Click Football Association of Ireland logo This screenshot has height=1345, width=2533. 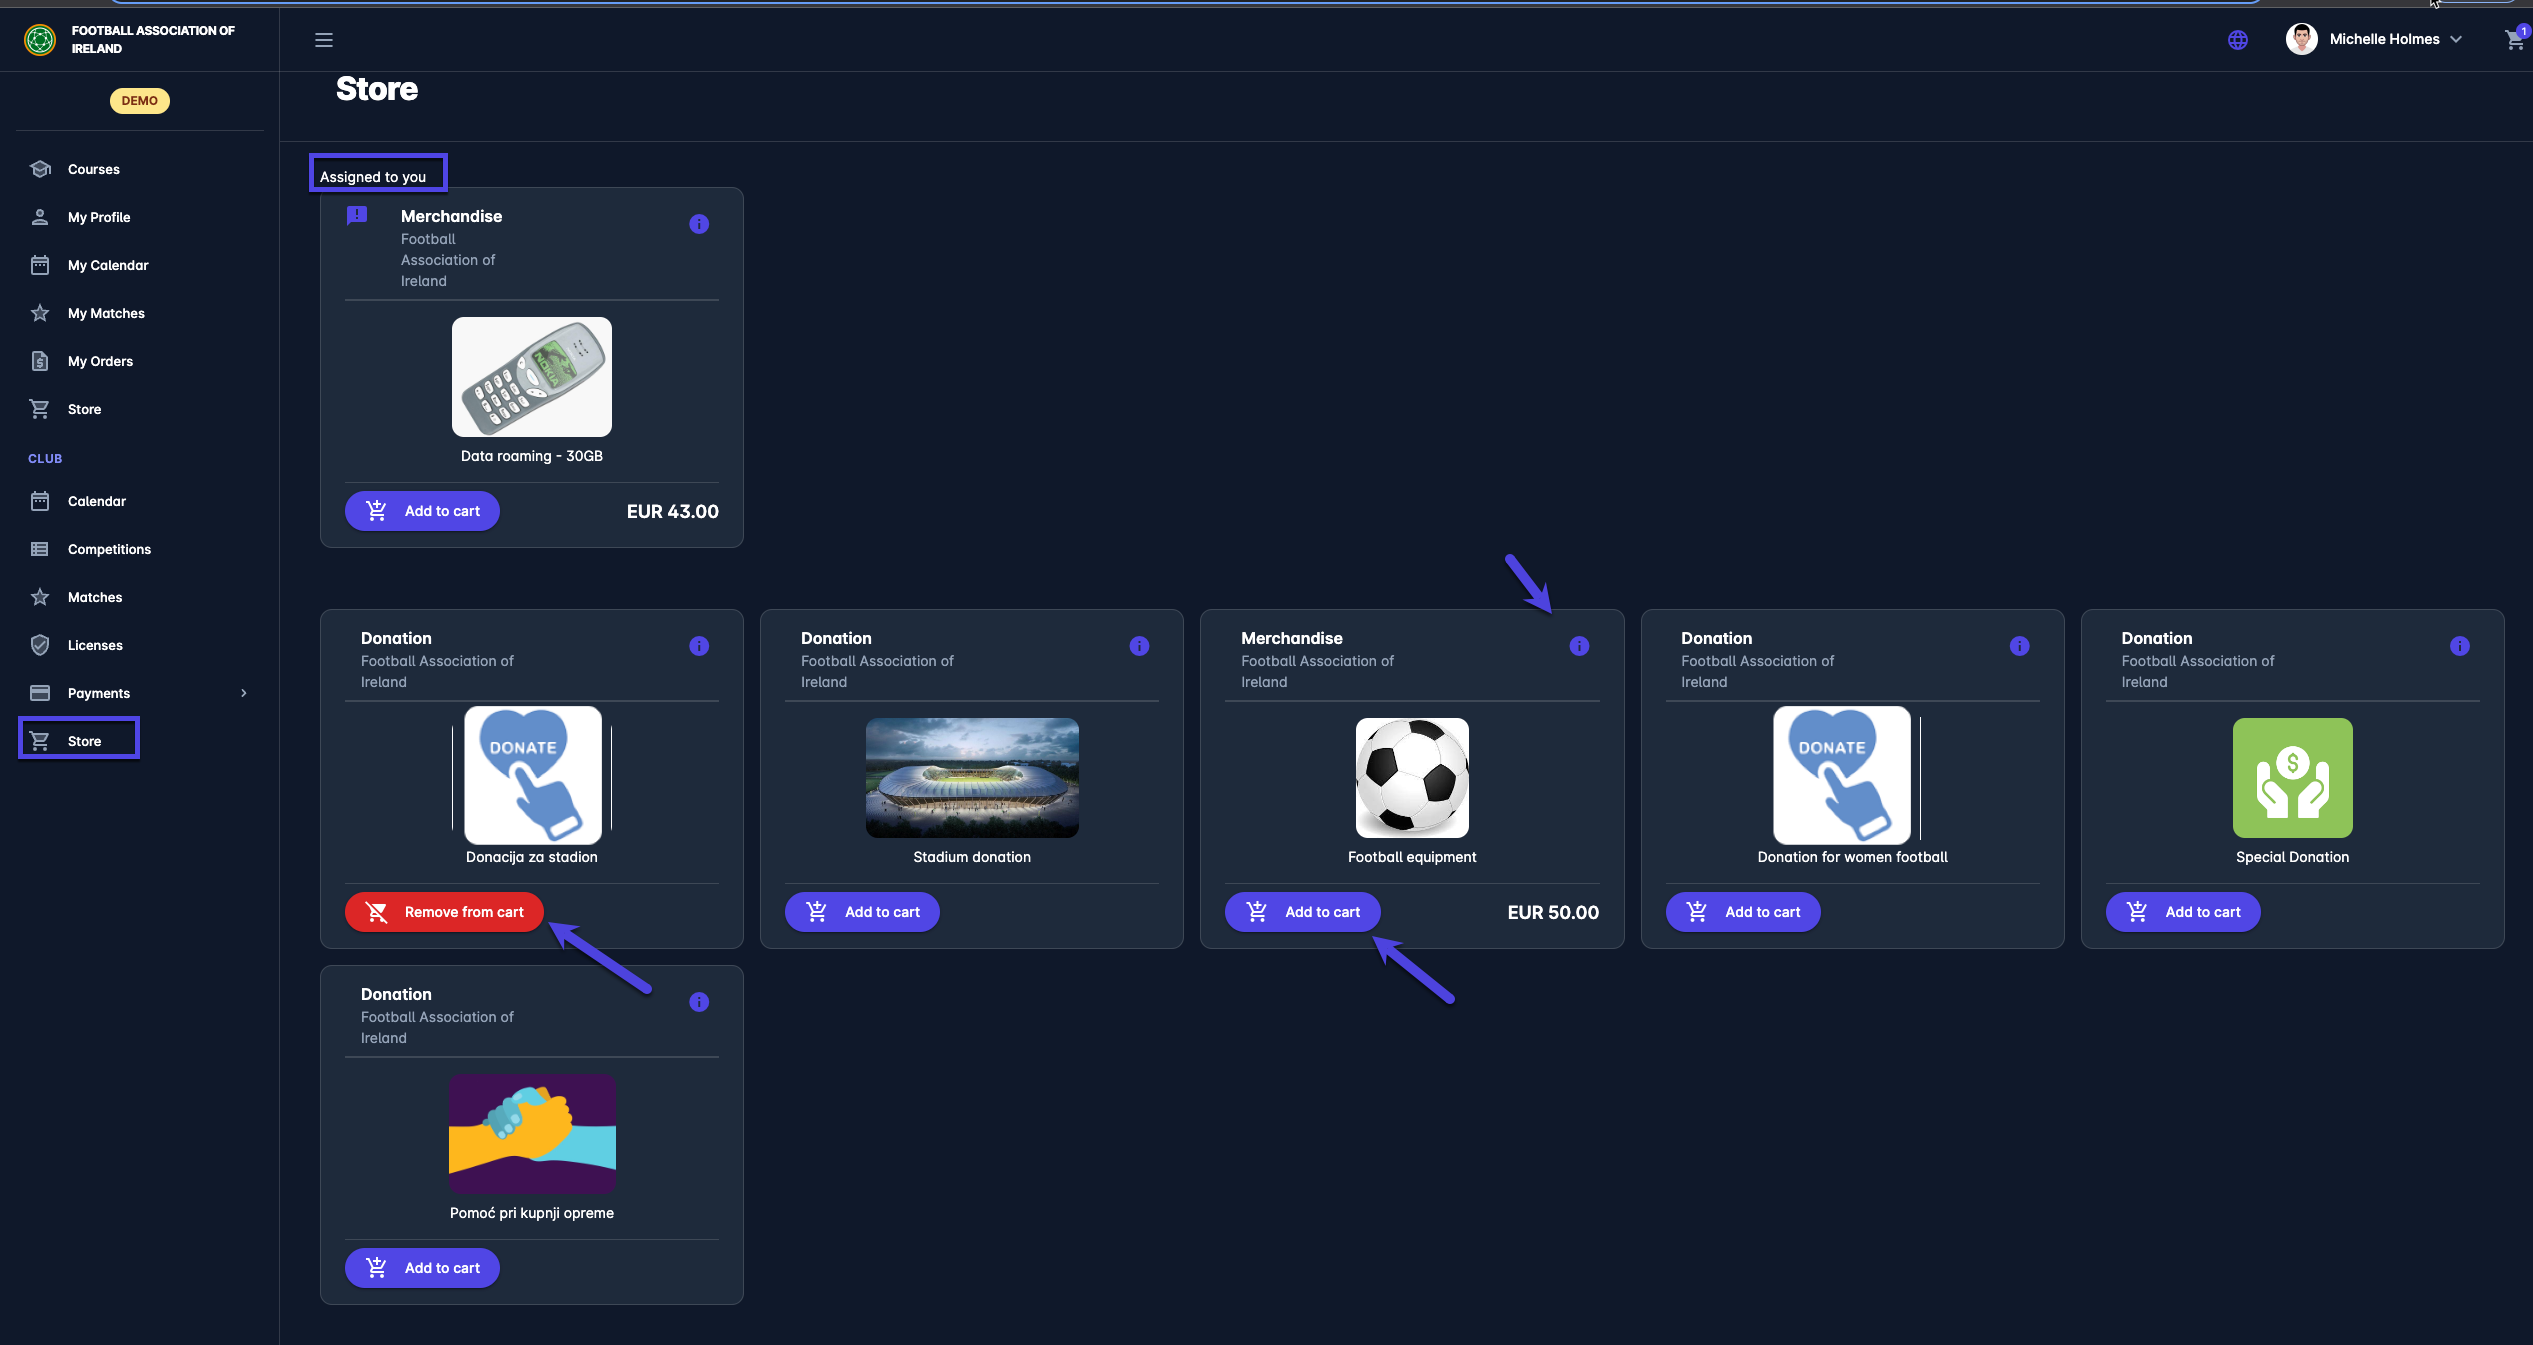tap(40, 40)
